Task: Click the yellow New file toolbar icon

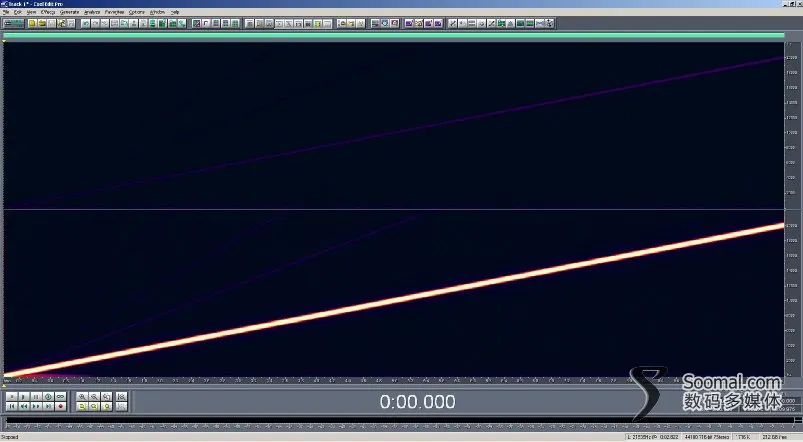Action: 32,24
